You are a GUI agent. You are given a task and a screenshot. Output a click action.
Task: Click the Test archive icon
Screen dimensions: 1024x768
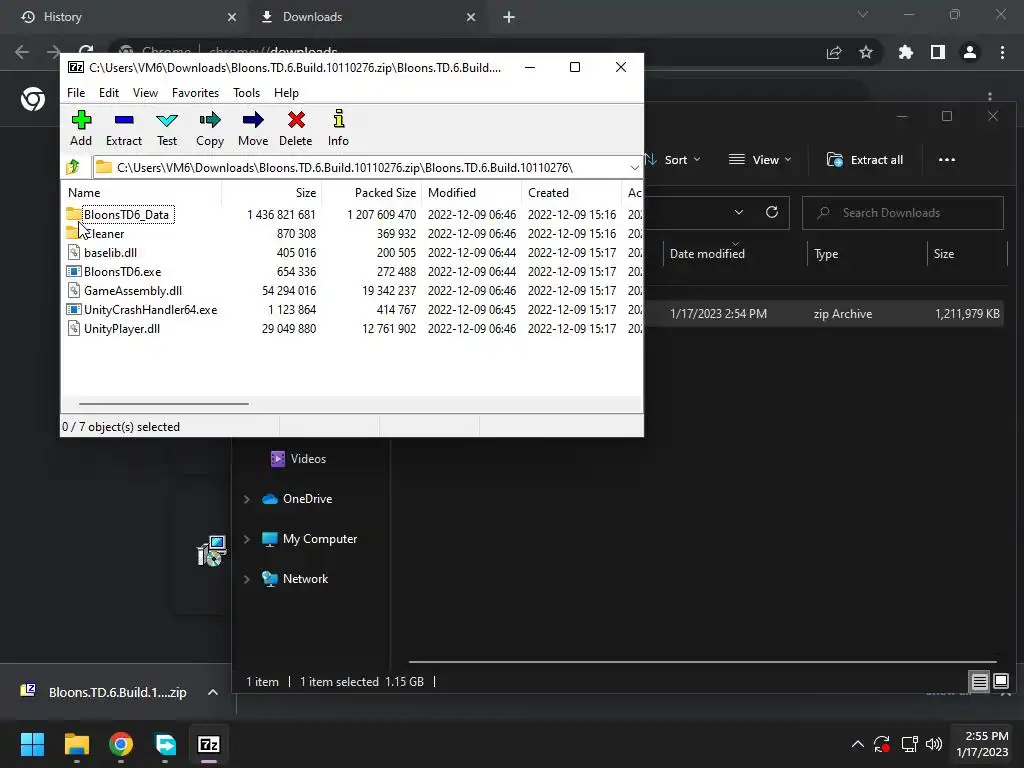point(167,128)
